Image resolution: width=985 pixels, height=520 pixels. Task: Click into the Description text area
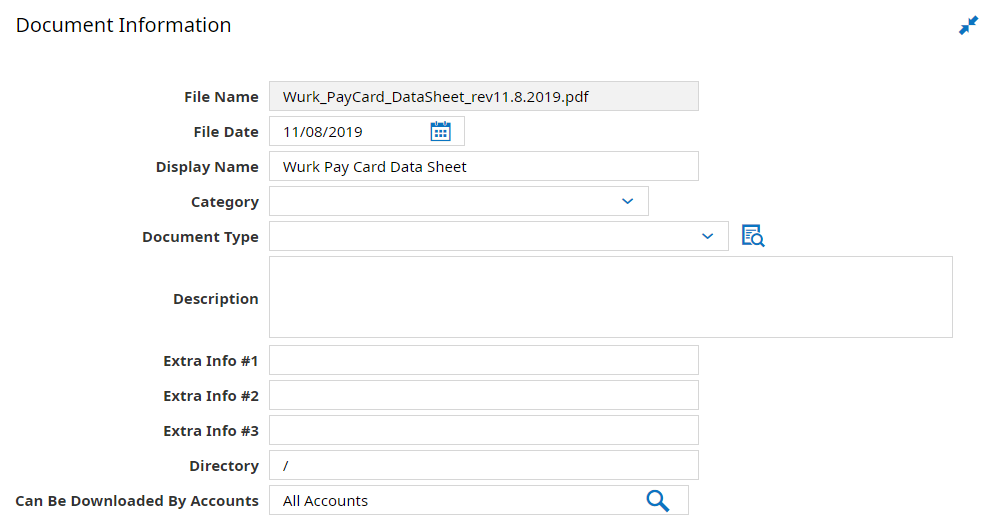pos(611,297)
